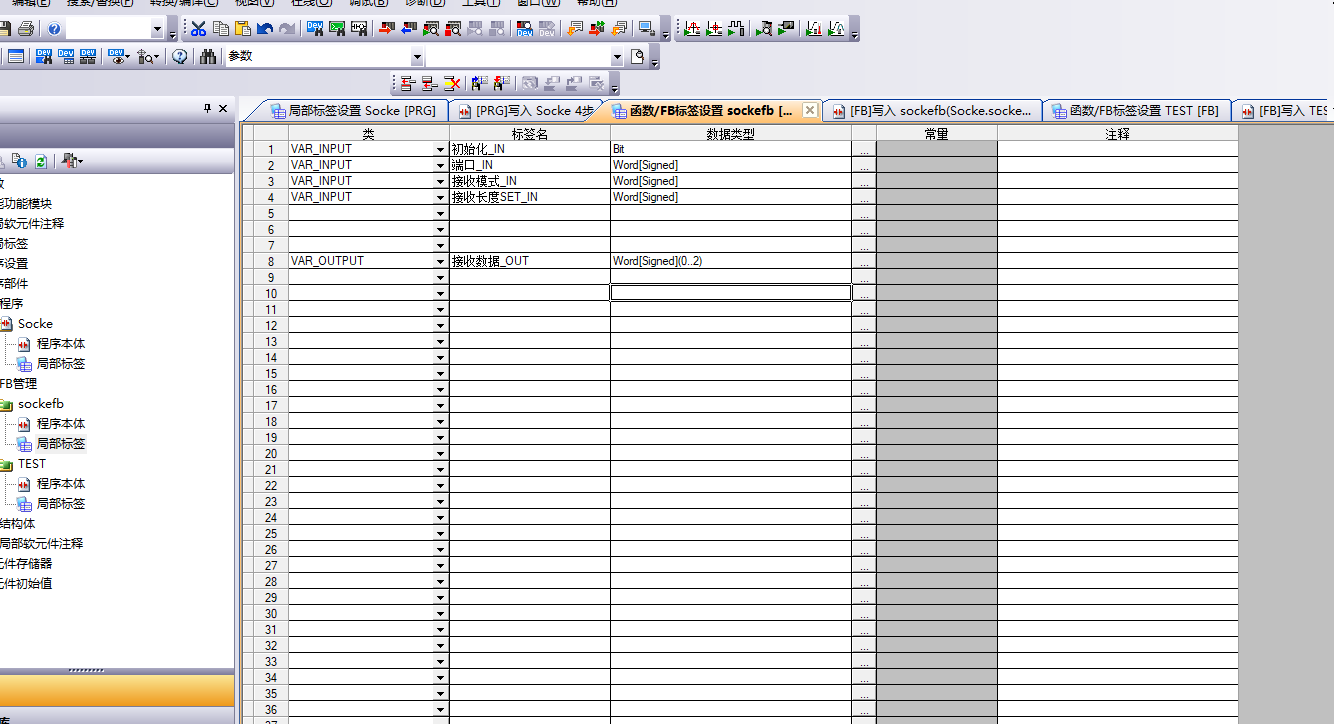Click the Write to PLC red arrow icon
The image size is (1334, 724).
click(387, 29)
